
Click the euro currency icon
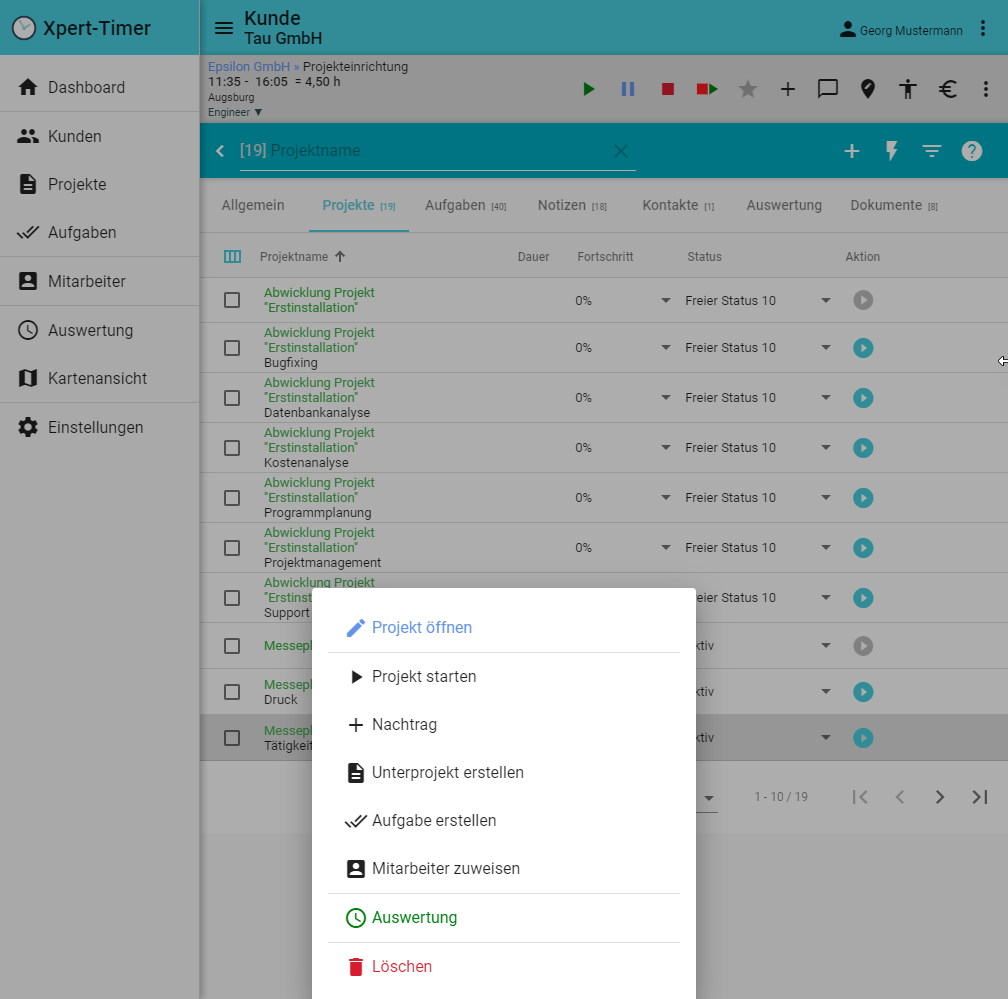click(948, 89)
